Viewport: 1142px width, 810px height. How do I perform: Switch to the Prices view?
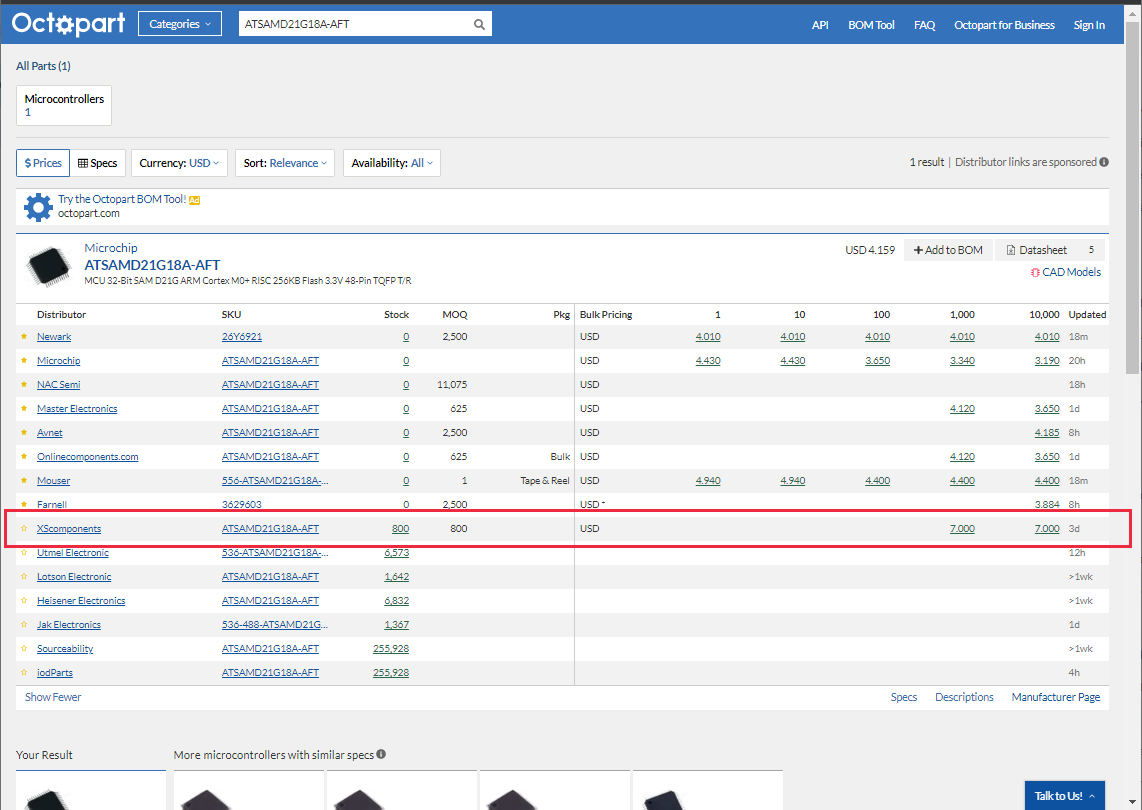[x=43, y=163]
